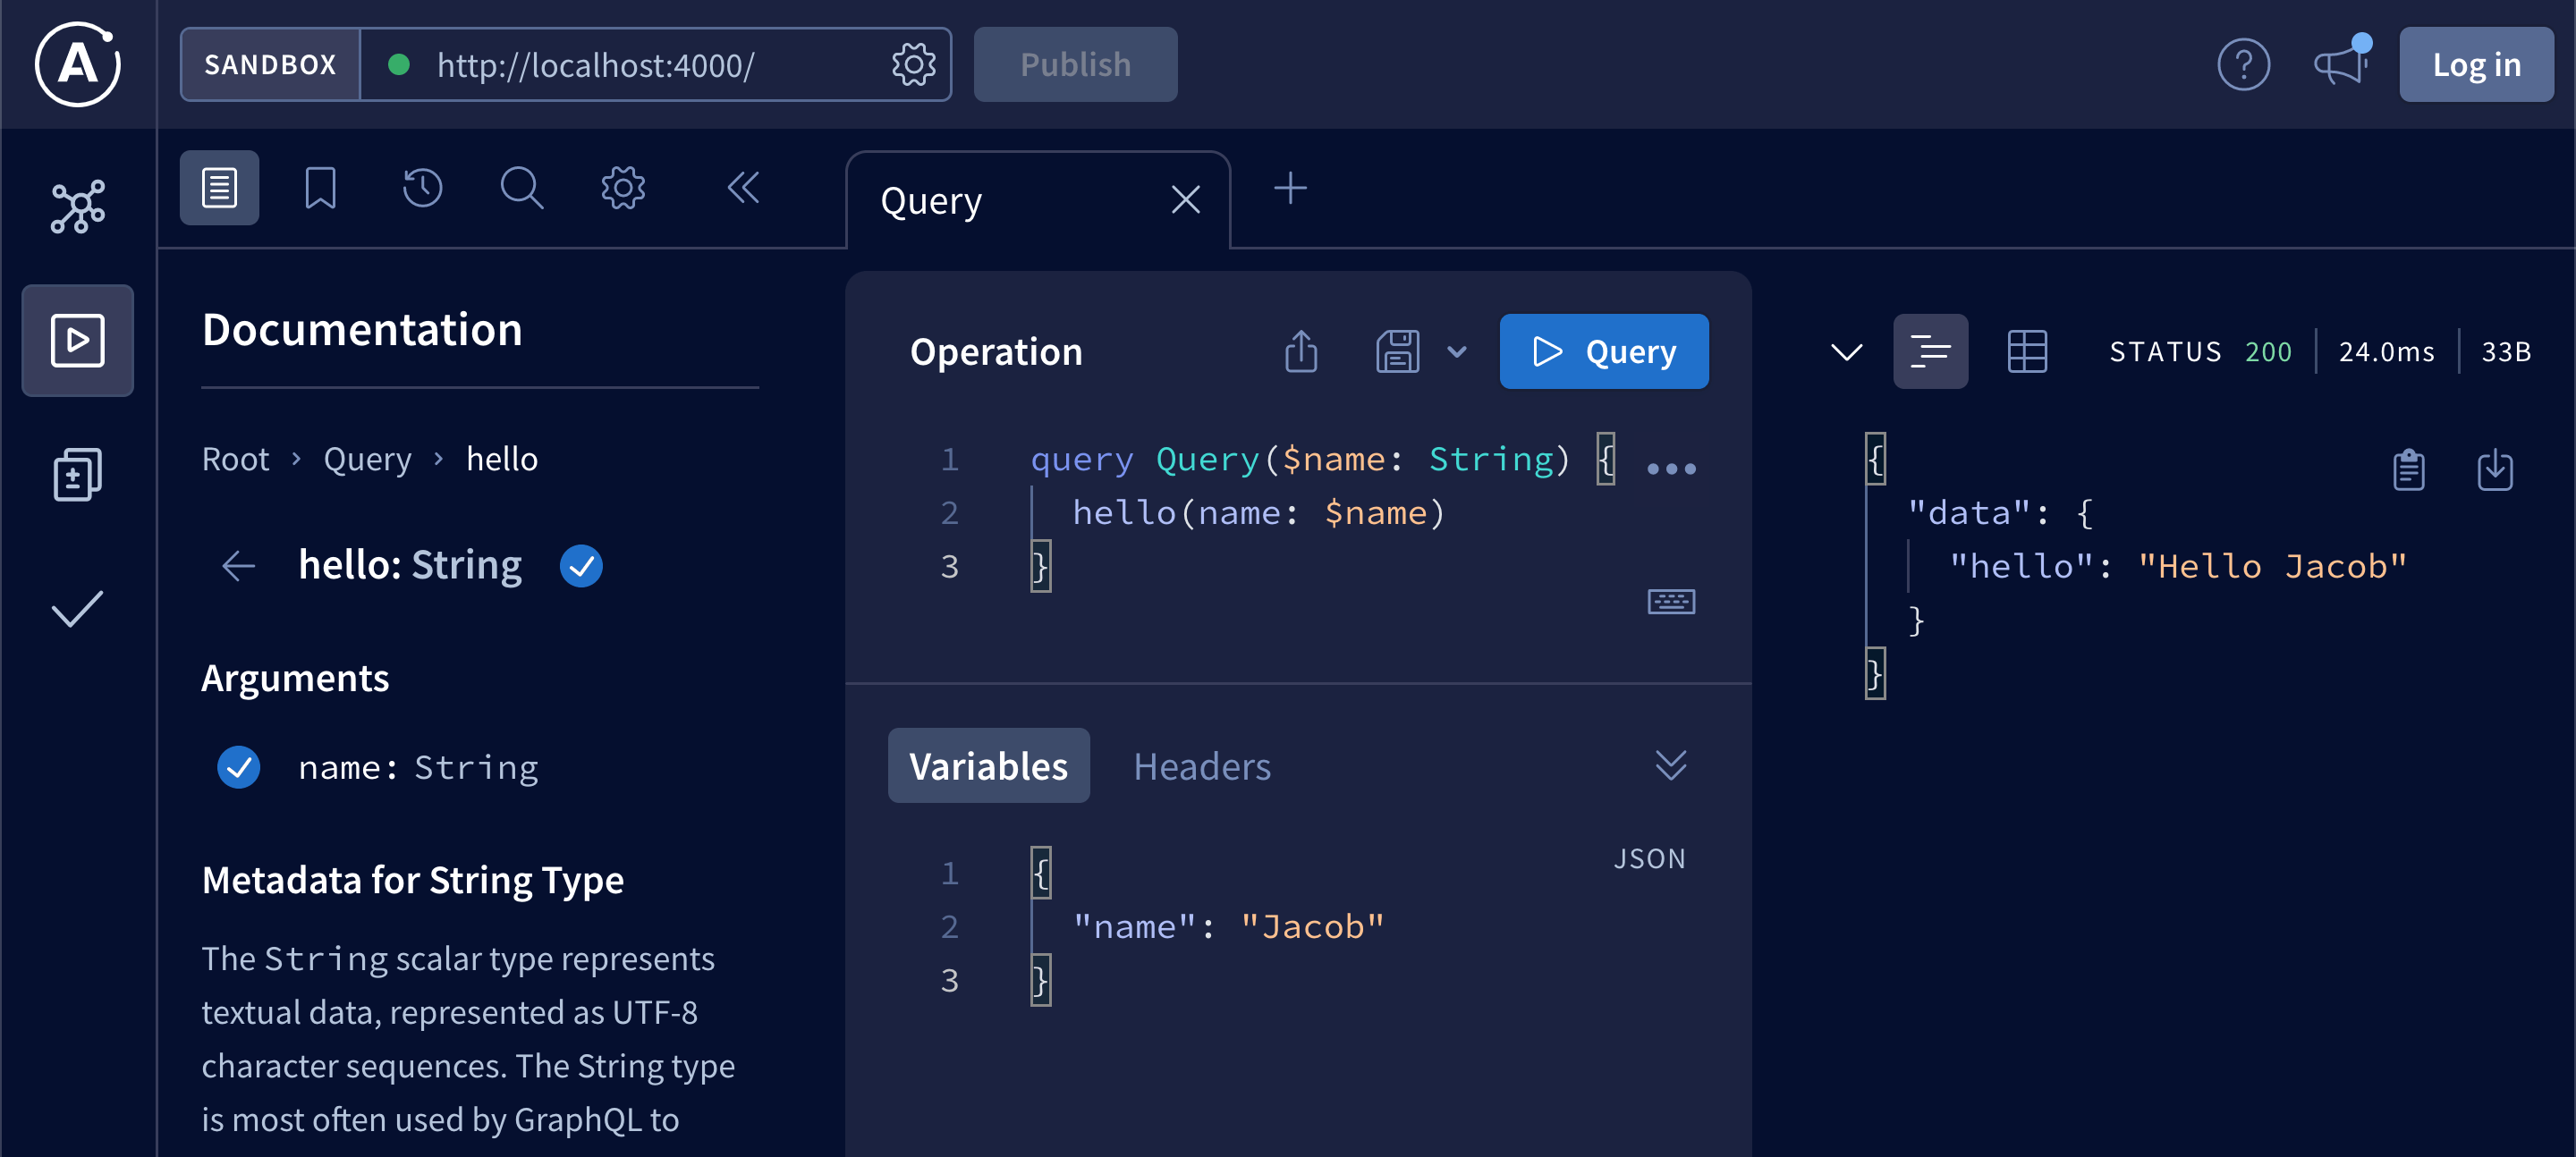Open the save operation dropdown arrow
The image size is (2576, 1157).
pyautogui.click(x=1456, y=352)
